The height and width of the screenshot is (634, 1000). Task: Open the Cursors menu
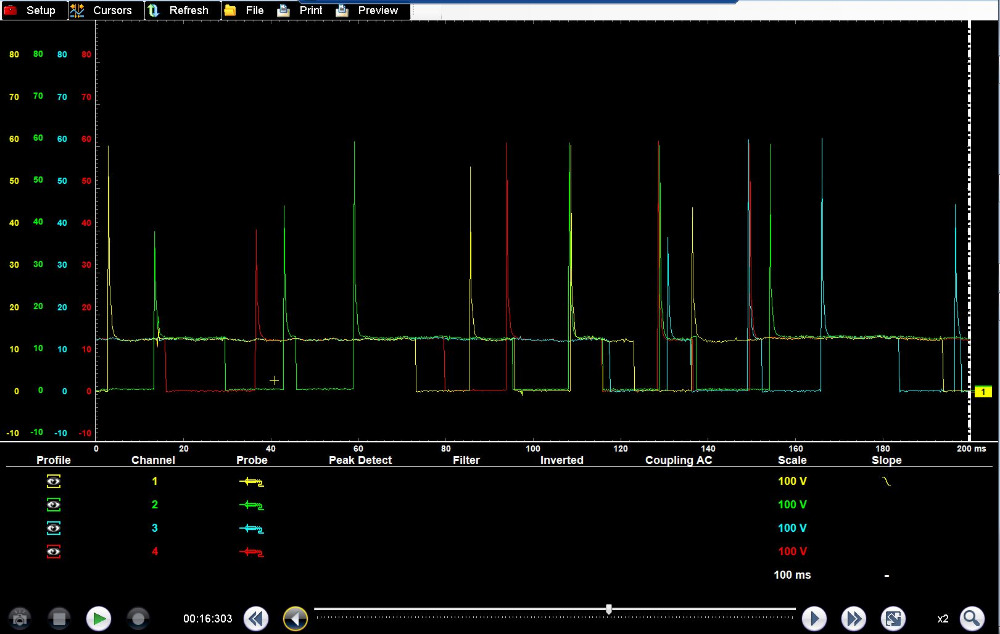pos(104,10)
